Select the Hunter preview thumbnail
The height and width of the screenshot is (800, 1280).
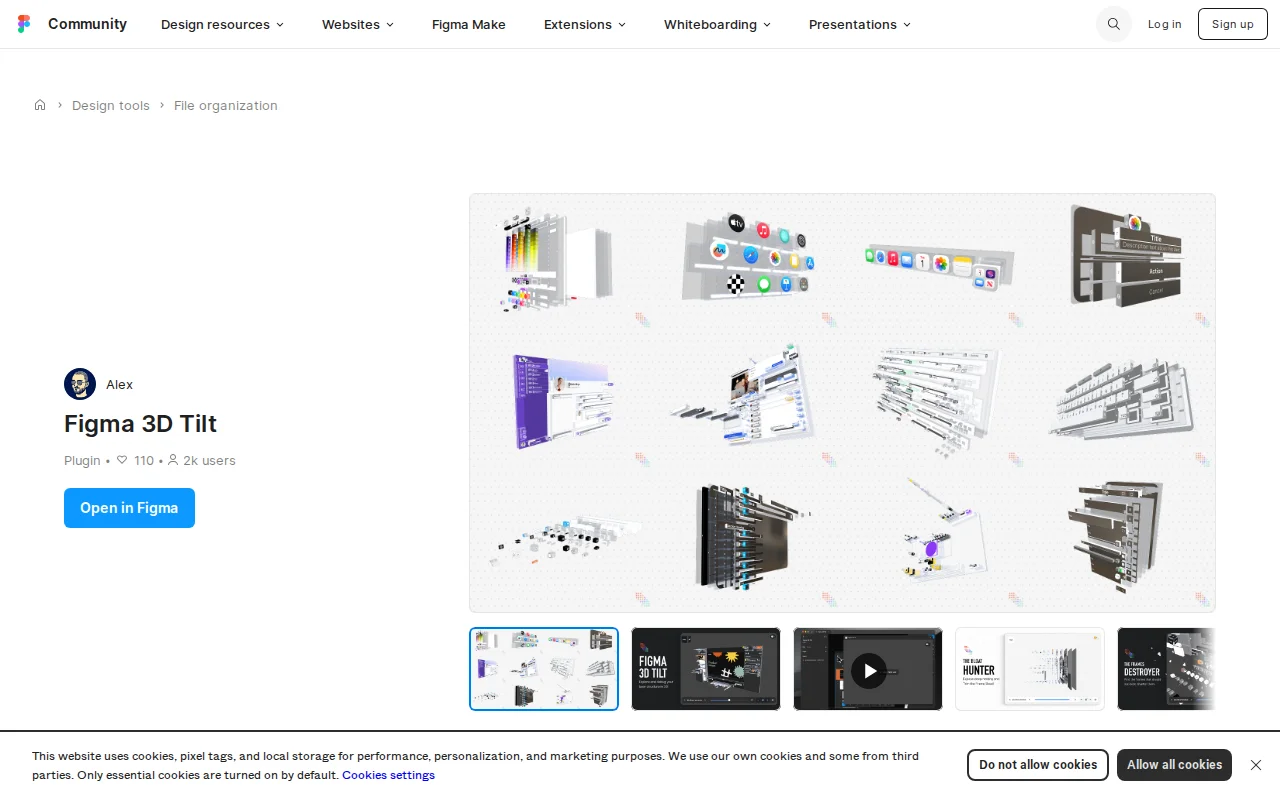(x=1030, y=669)
